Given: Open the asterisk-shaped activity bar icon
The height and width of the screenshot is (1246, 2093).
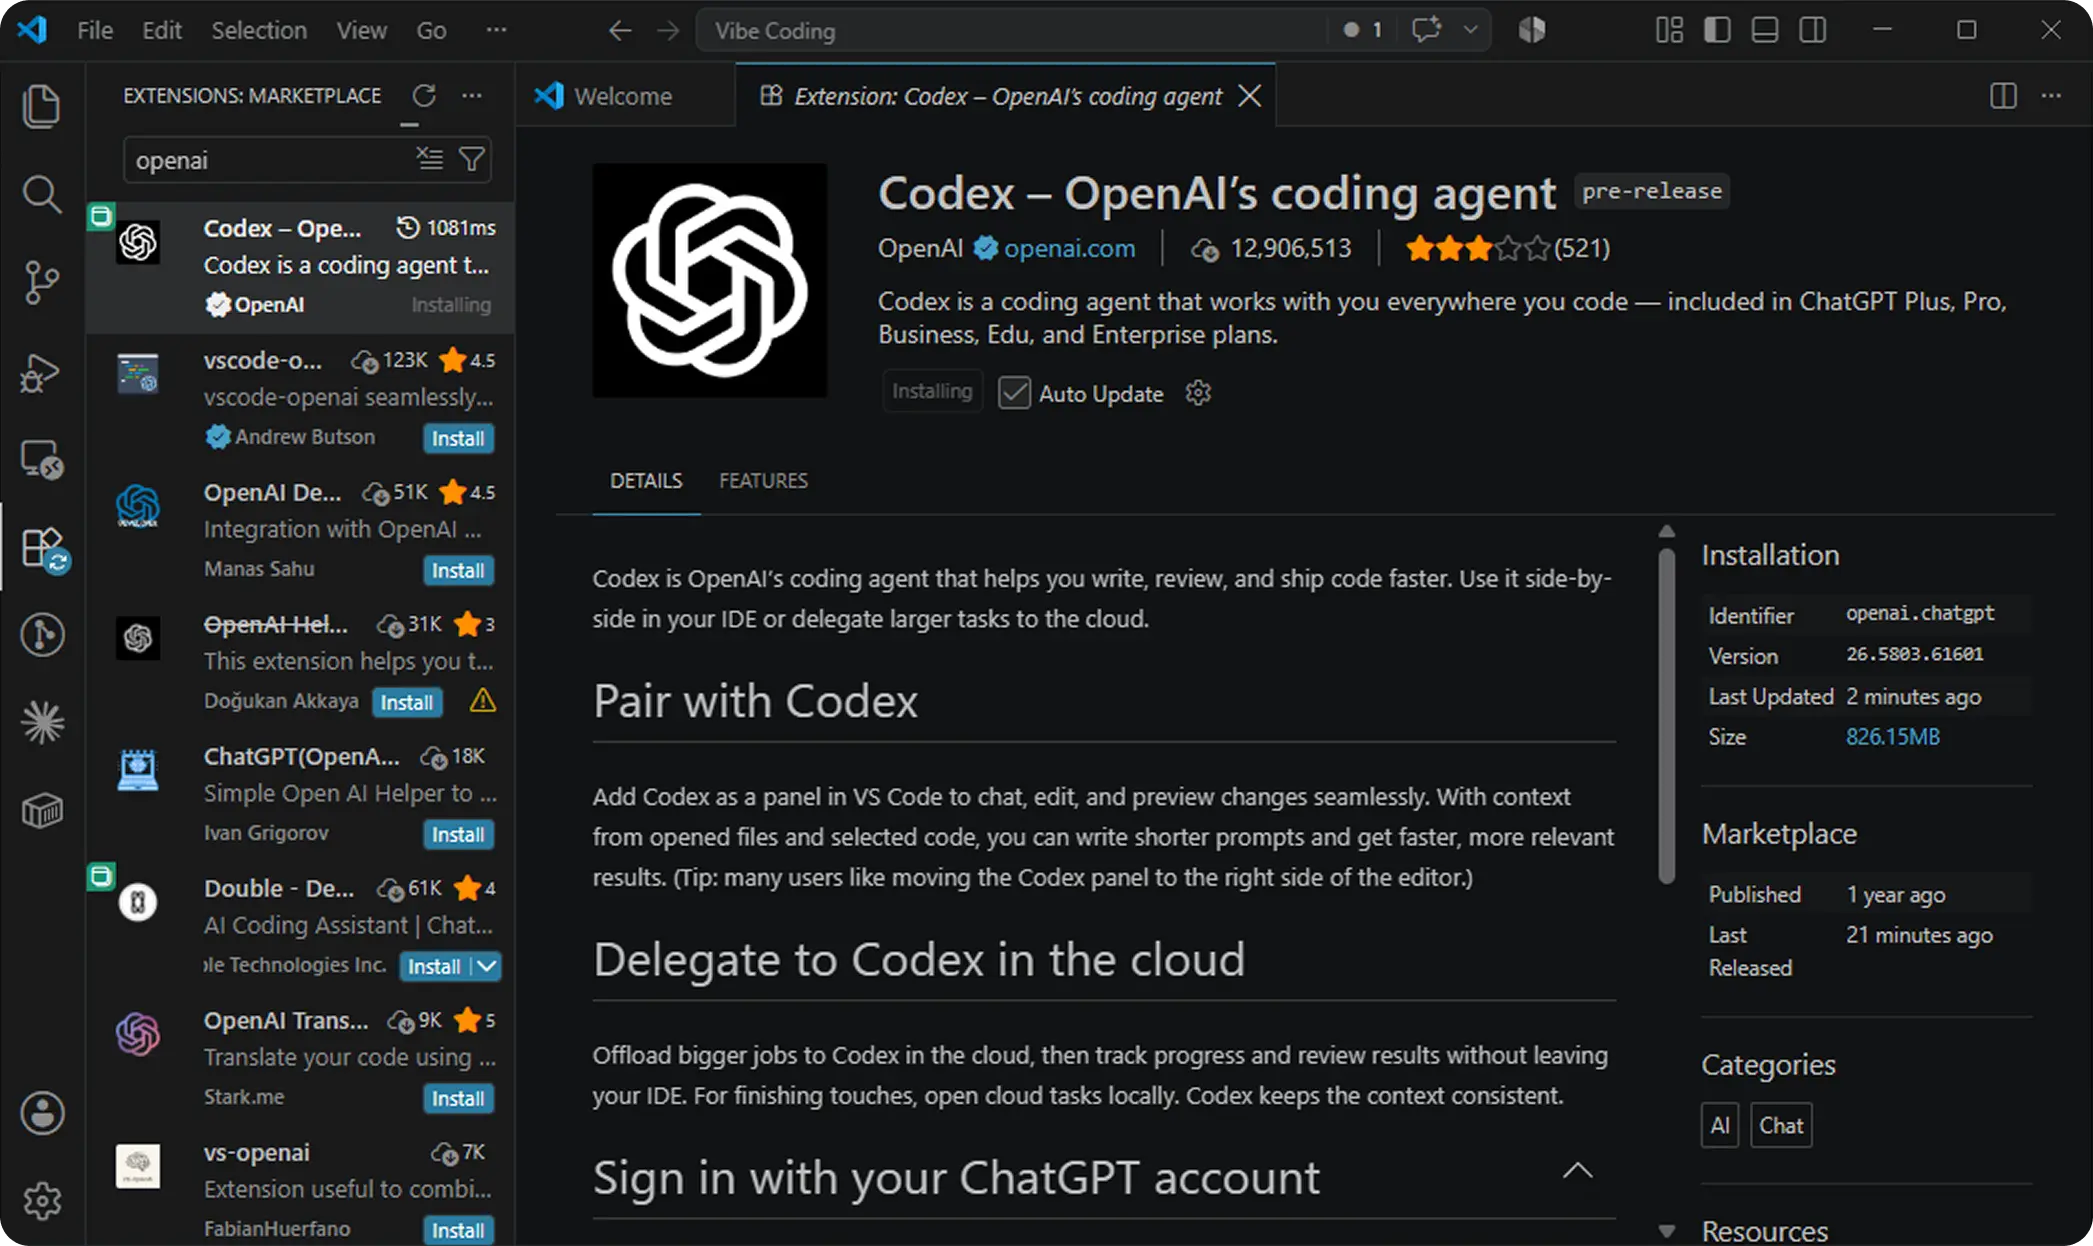Looking at the screenshot, I should pyautogui.click(x=42, y=722).
